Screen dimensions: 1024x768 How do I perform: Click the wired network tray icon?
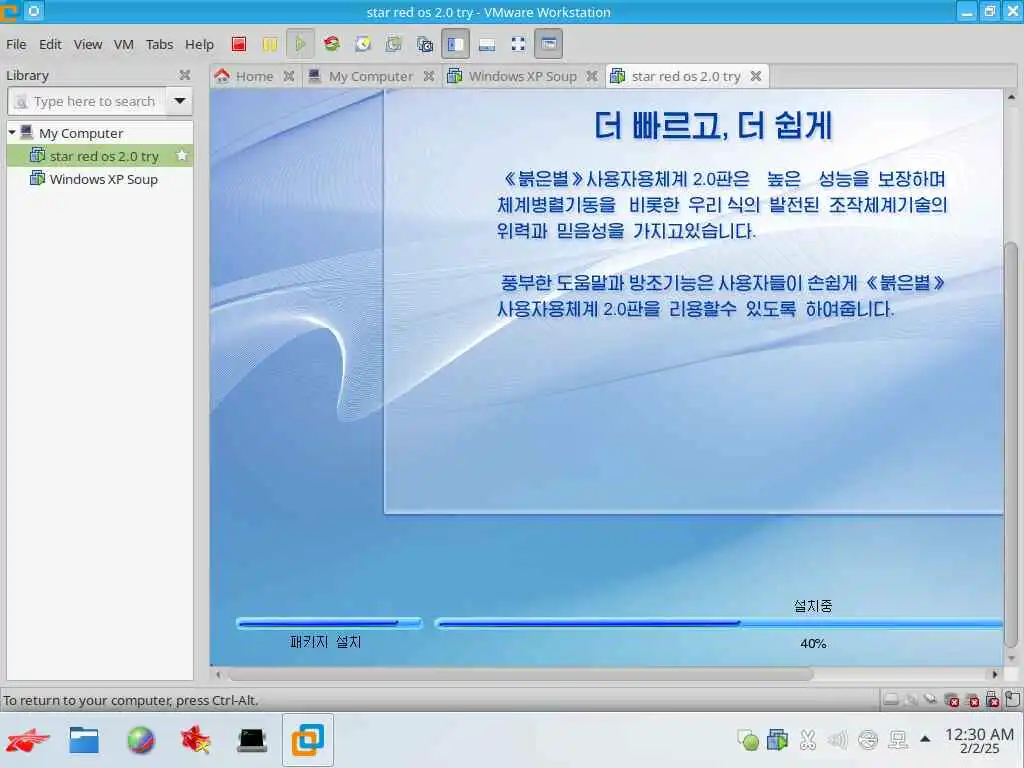898,740
